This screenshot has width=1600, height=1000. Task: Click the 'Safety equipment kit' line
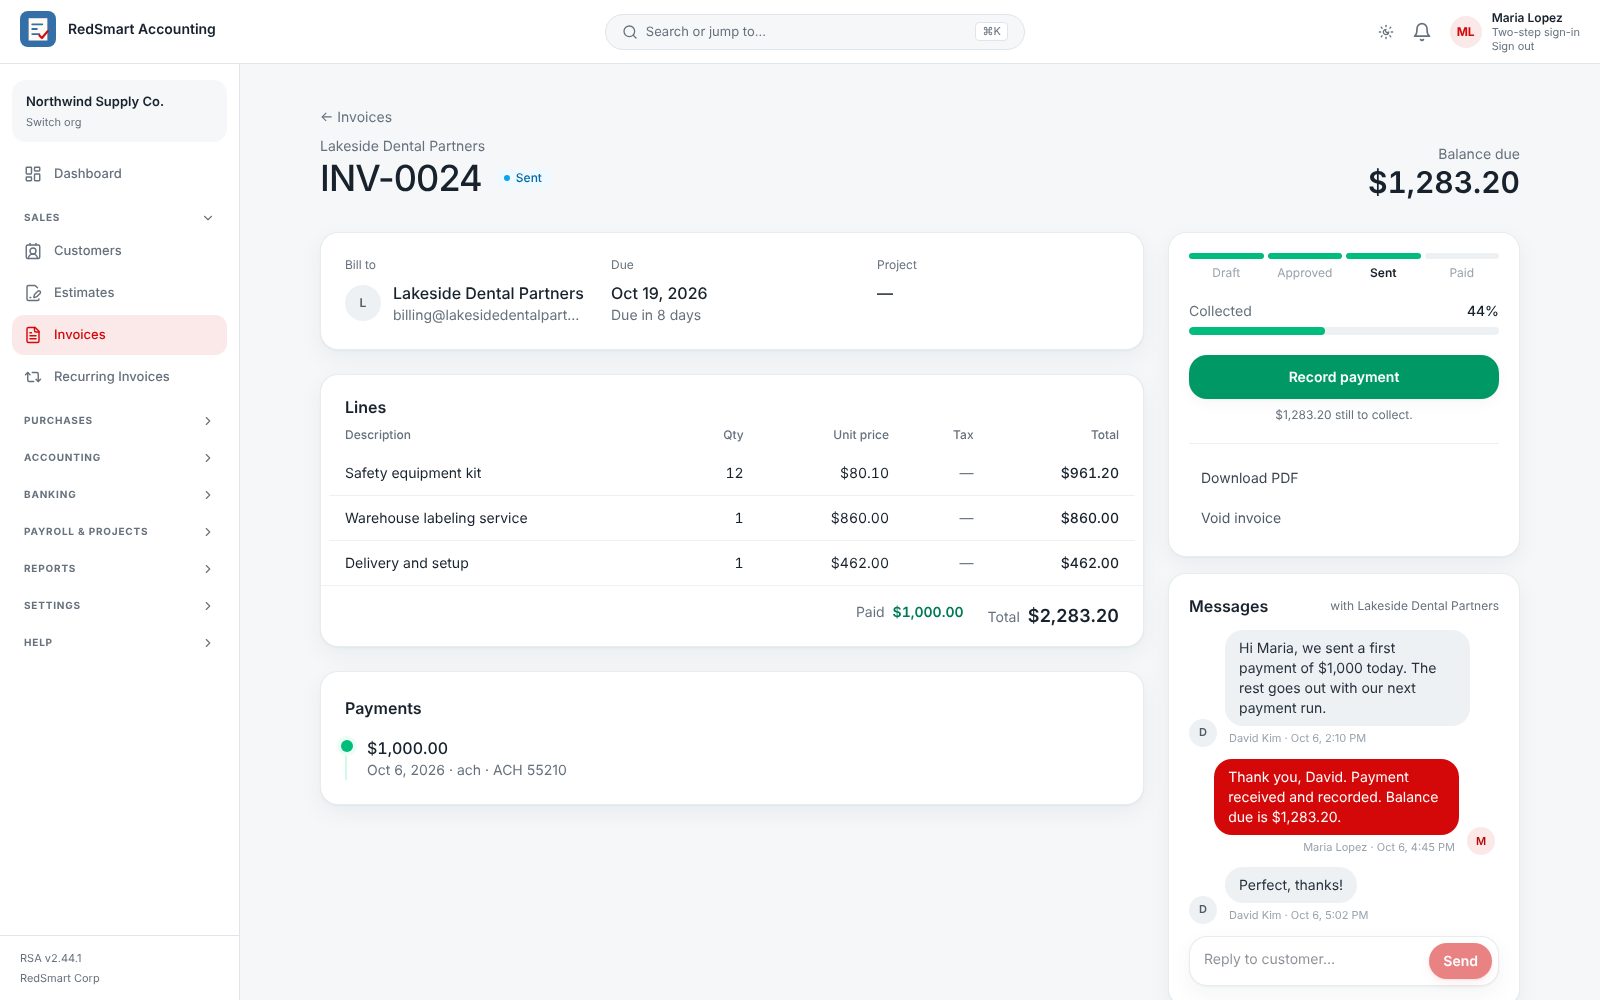point(732,473)
